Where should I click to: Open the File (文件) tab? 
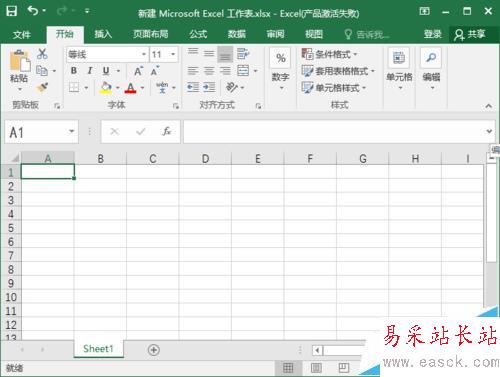(22, 34)
